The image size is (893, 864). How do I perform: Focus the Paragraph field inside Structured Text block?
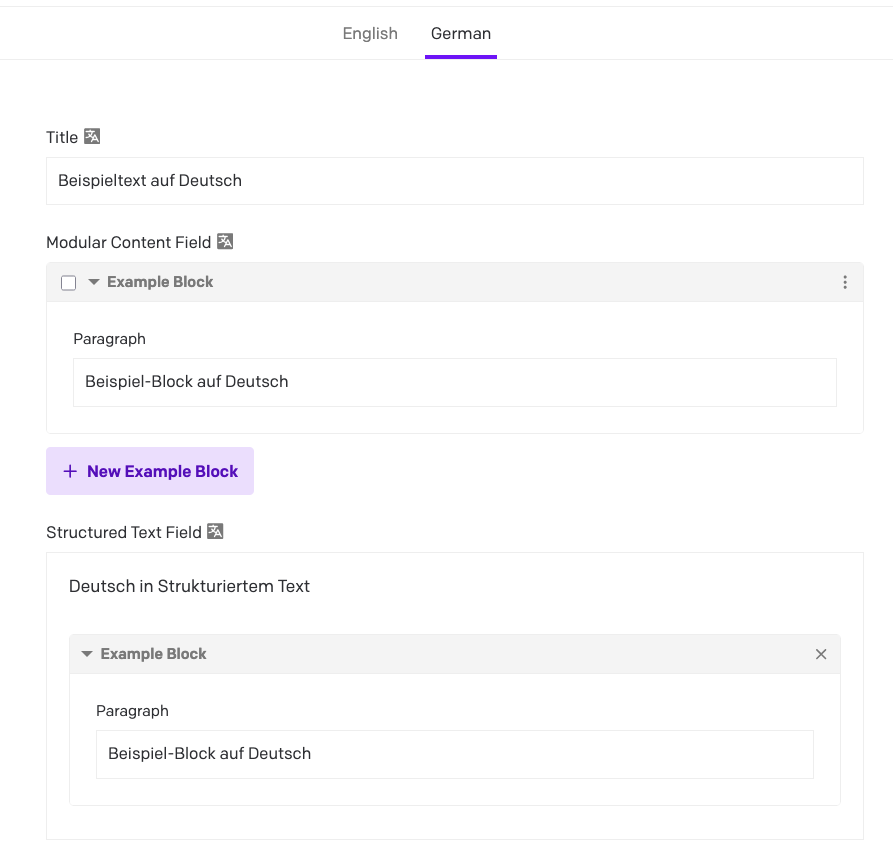[x=454, y=754]
